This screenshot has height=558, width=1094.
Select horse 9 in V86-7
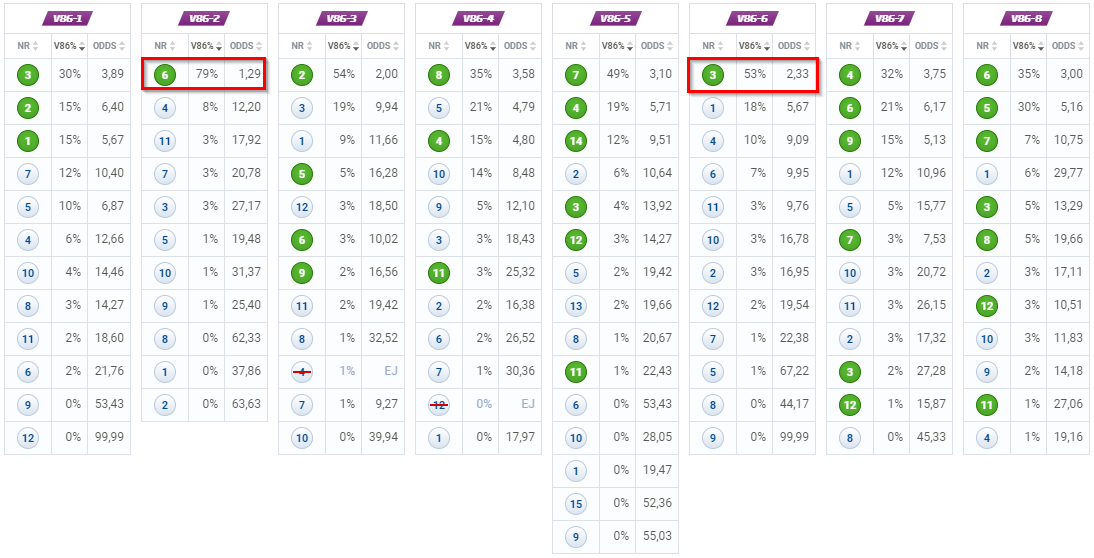tap(849, 140)
